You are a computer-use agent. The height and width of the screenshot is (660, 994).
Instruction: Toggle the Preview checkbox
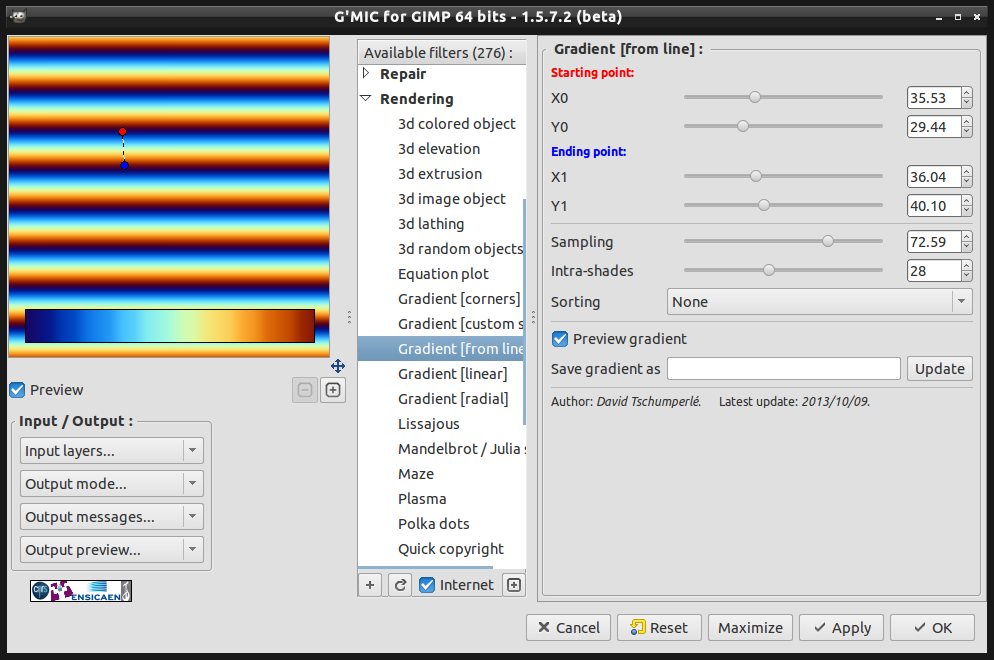(x=18, y=390)
